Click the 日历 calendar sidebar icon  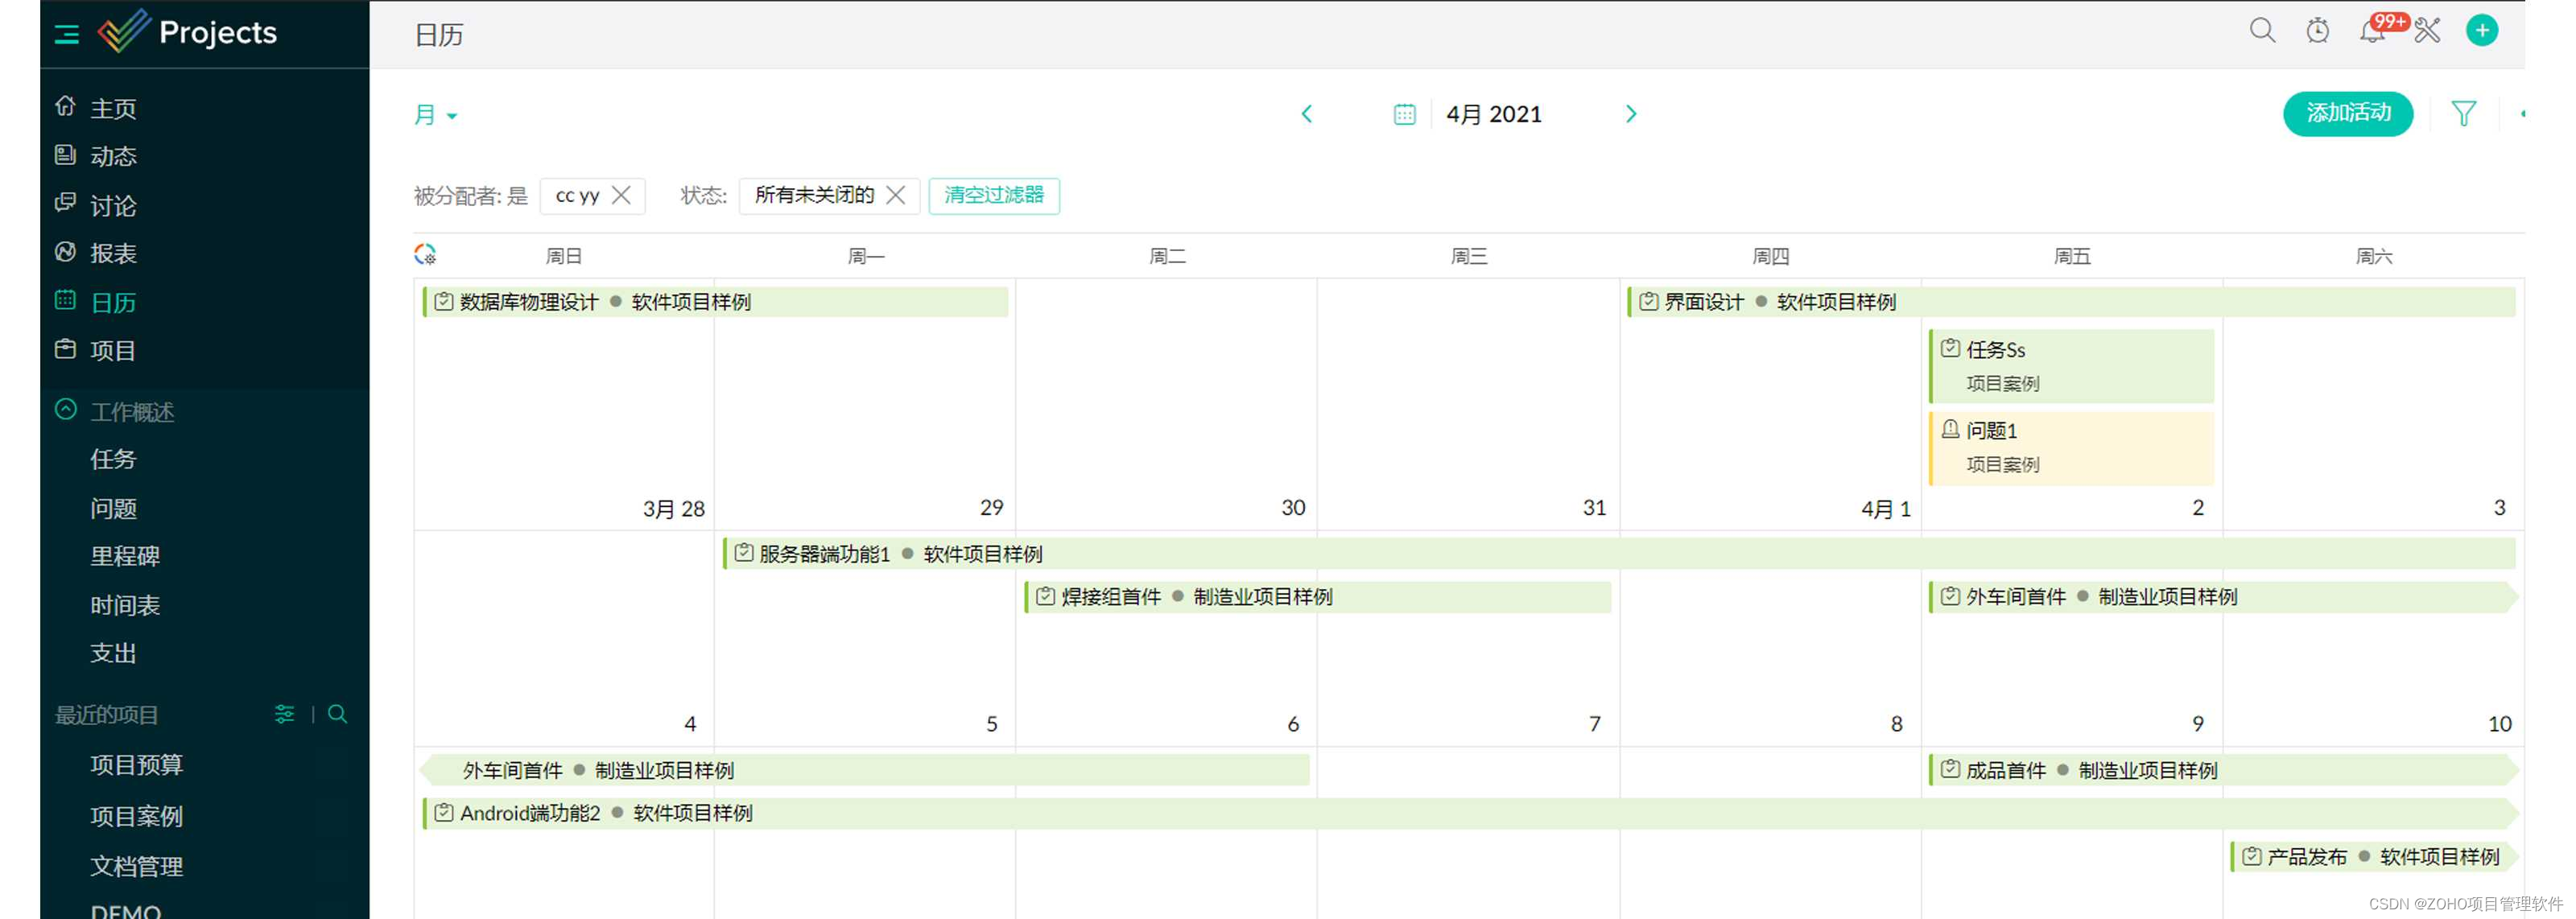tap(65, 300)
